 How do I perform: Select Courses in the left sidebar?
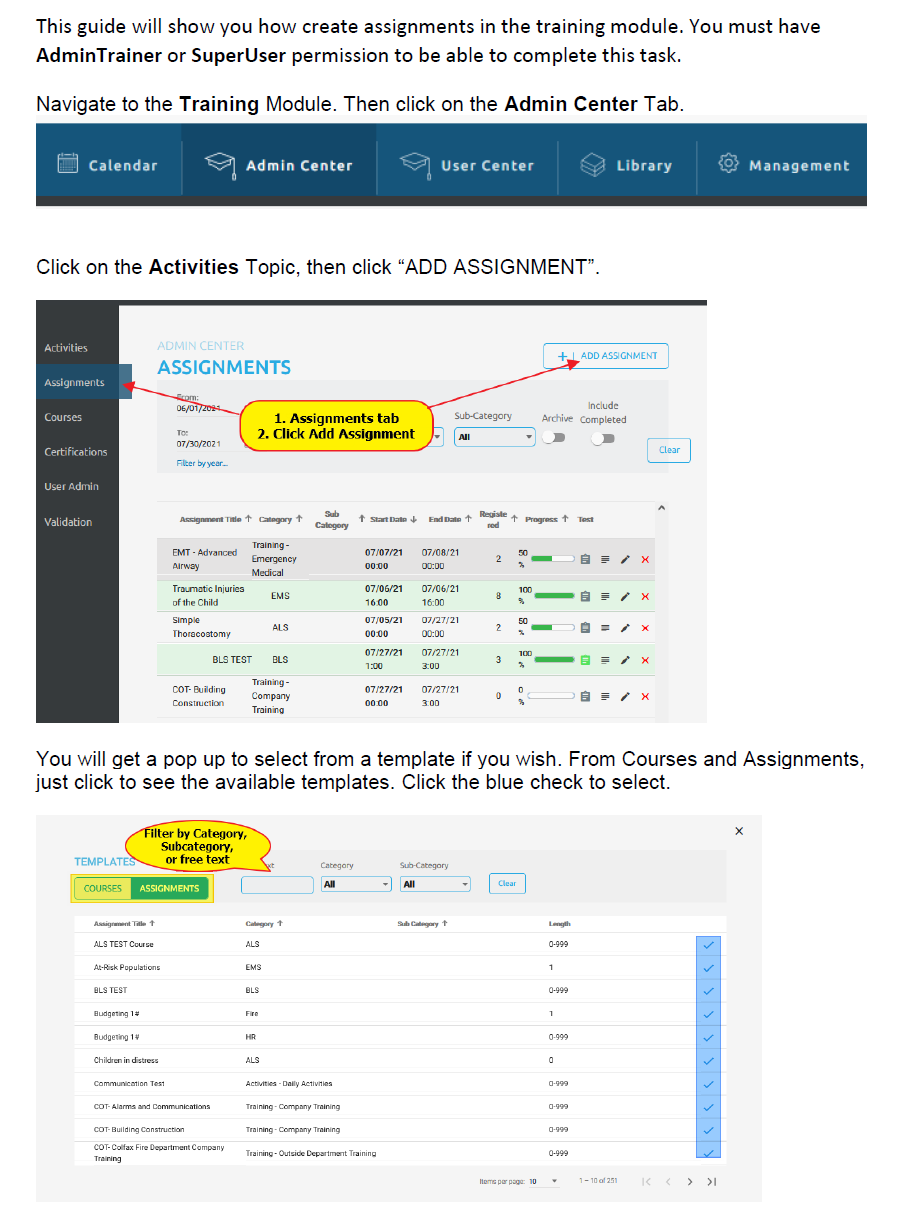click(63, 417)
